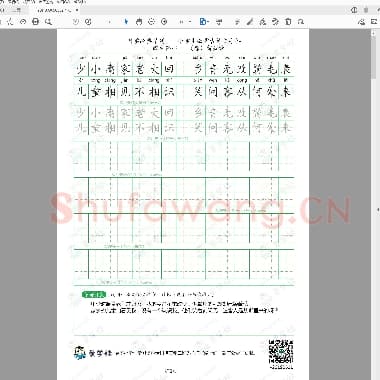The height and width of the screenshot is (380, 380).
Task: Open the blue page fit options
Action: coord(204,22)
